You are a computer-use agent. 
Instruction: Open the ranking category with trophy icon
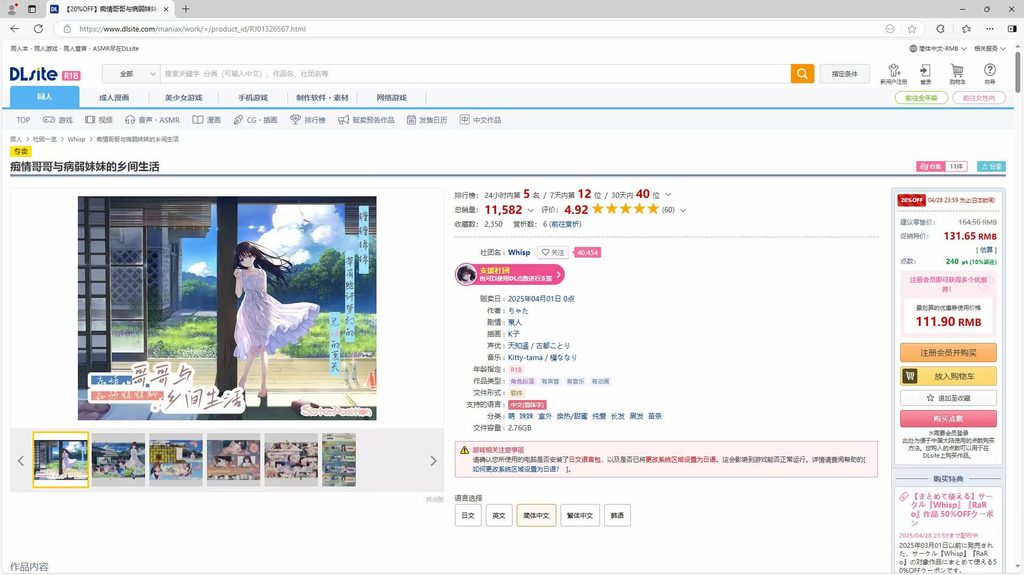coord(308,120)
